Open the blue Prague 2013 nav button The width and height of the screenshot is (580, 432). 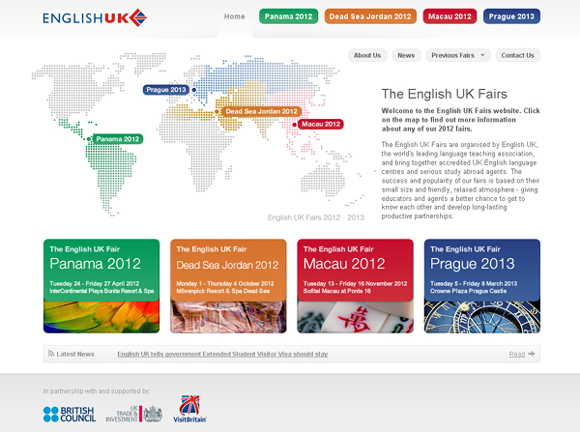tap(512, 17)
